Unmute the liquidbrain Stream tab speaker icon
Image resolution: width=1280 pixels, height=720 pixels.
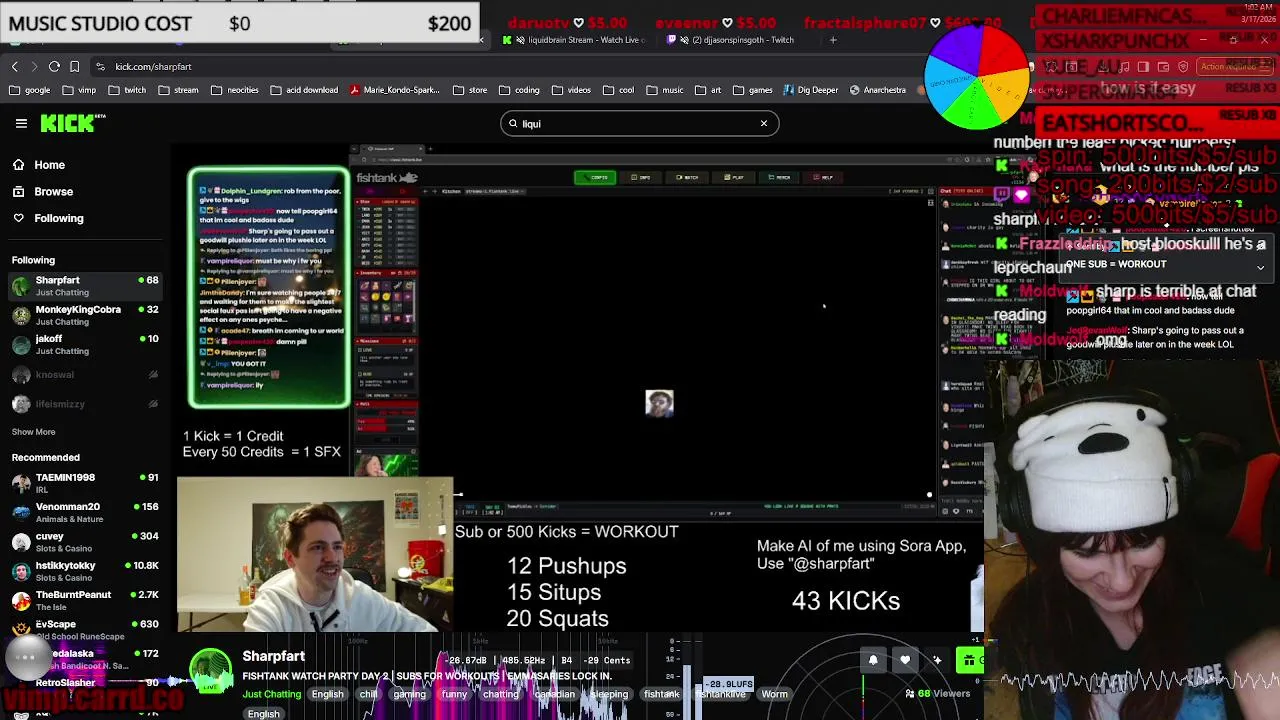point(521,40)
